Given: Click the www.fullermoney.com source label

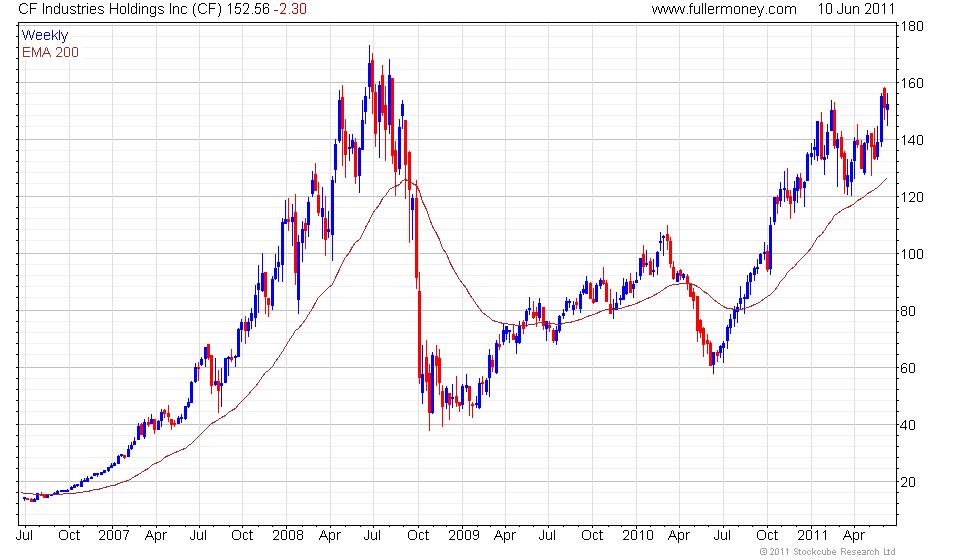Looking at the screenshot, I should pyautogui.click(x=724, y=9).
